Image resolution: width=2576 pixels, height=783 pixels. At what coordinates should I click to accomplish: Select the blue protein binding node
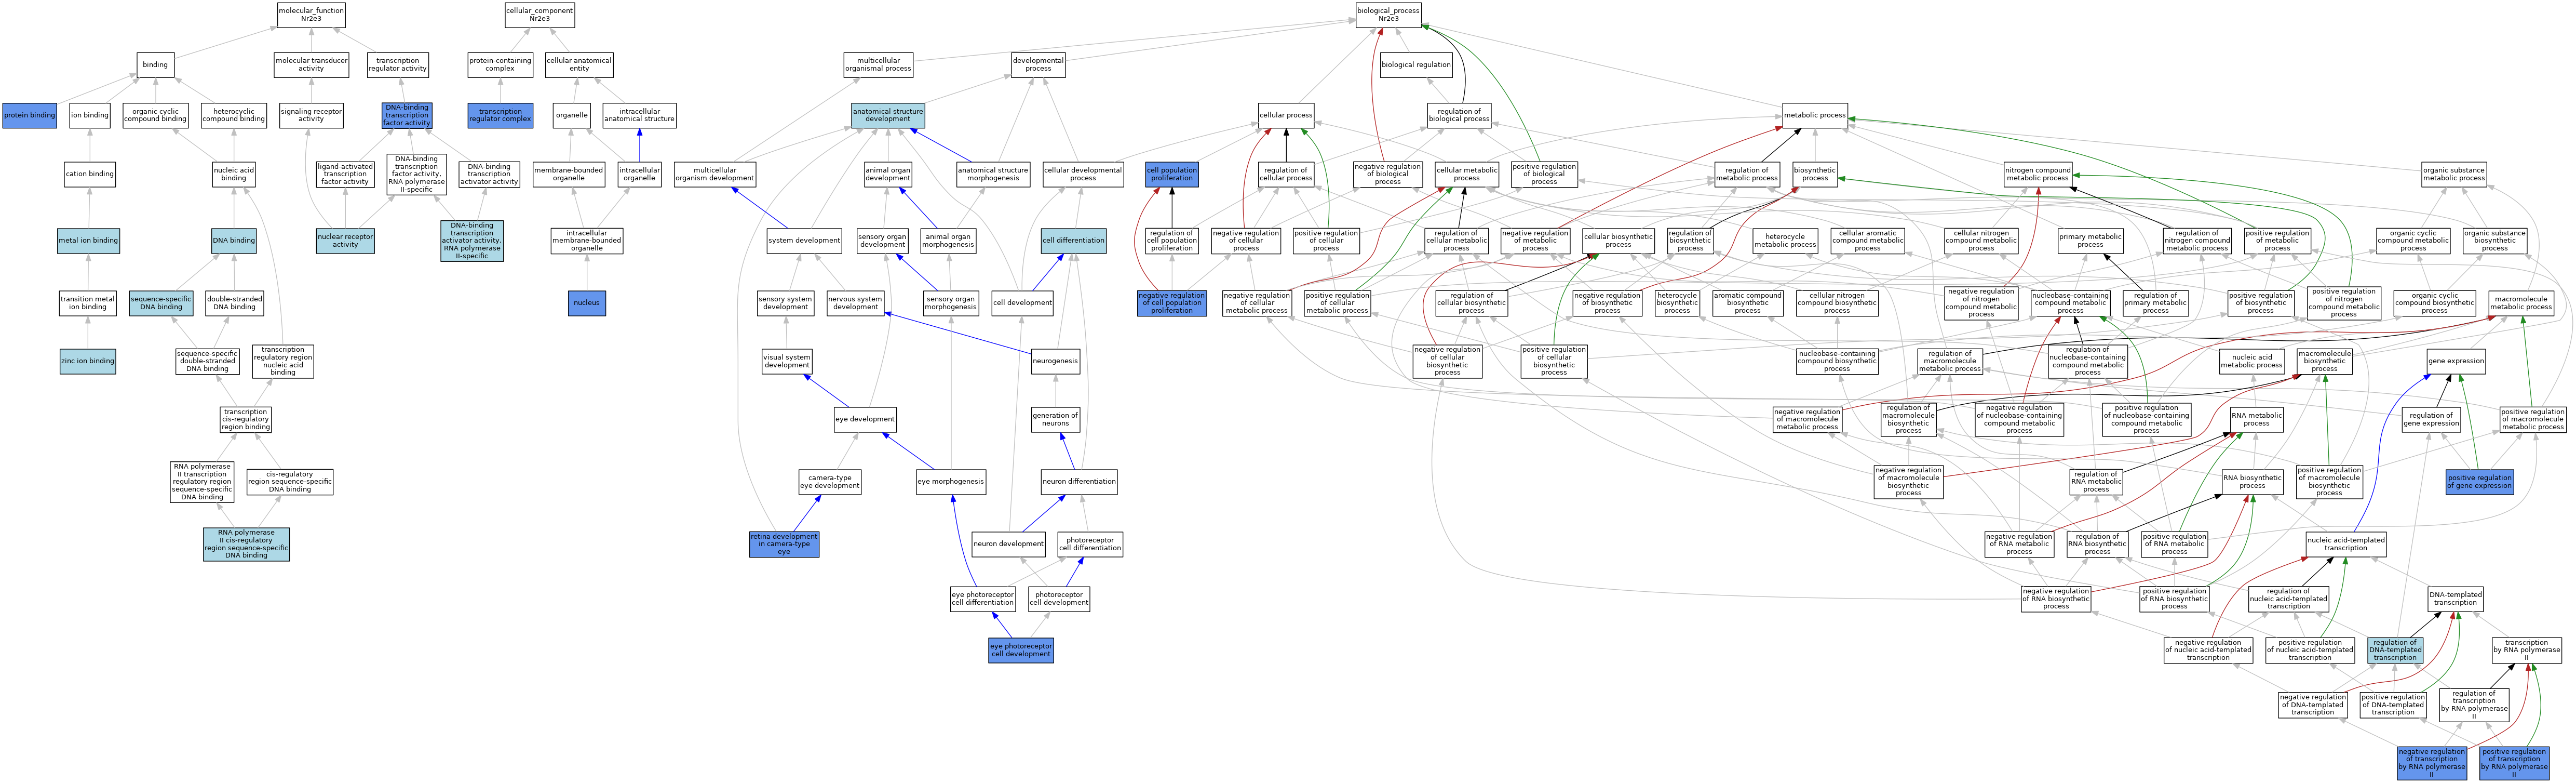pos(29,115)
